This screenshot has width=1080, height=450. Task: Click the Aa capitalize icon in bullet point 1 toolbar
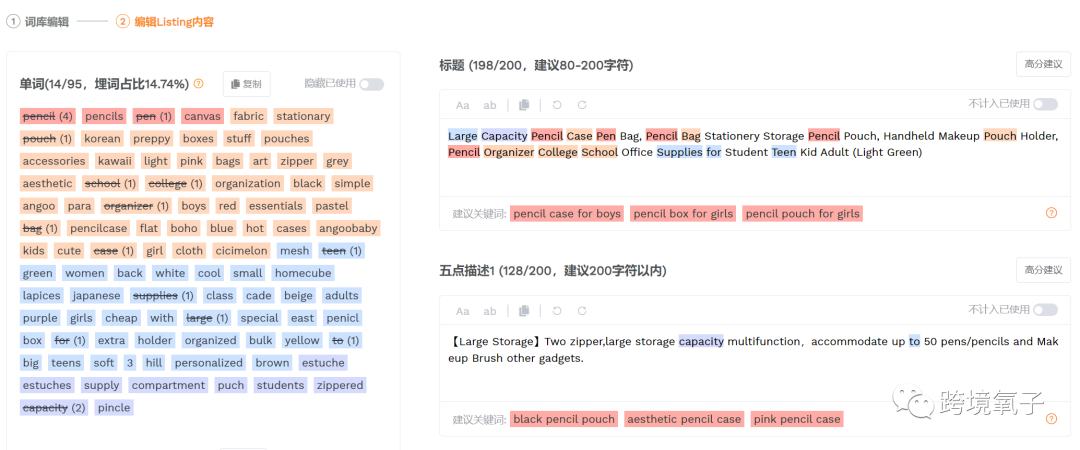(x=463, y=311)
